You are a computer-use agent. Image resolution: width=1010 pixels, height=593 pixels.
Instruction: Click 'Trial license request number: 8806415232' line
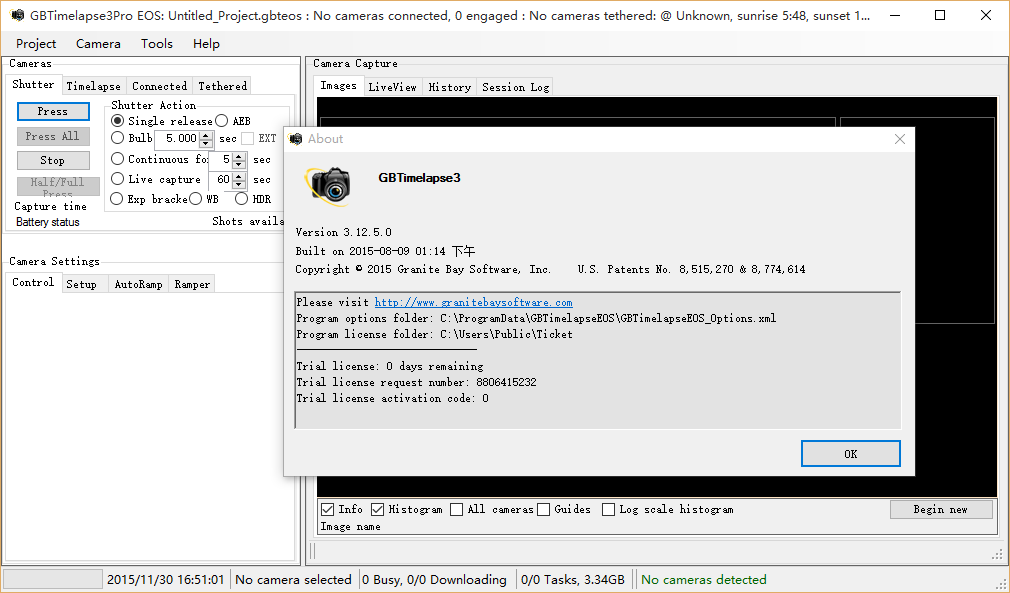416,382
